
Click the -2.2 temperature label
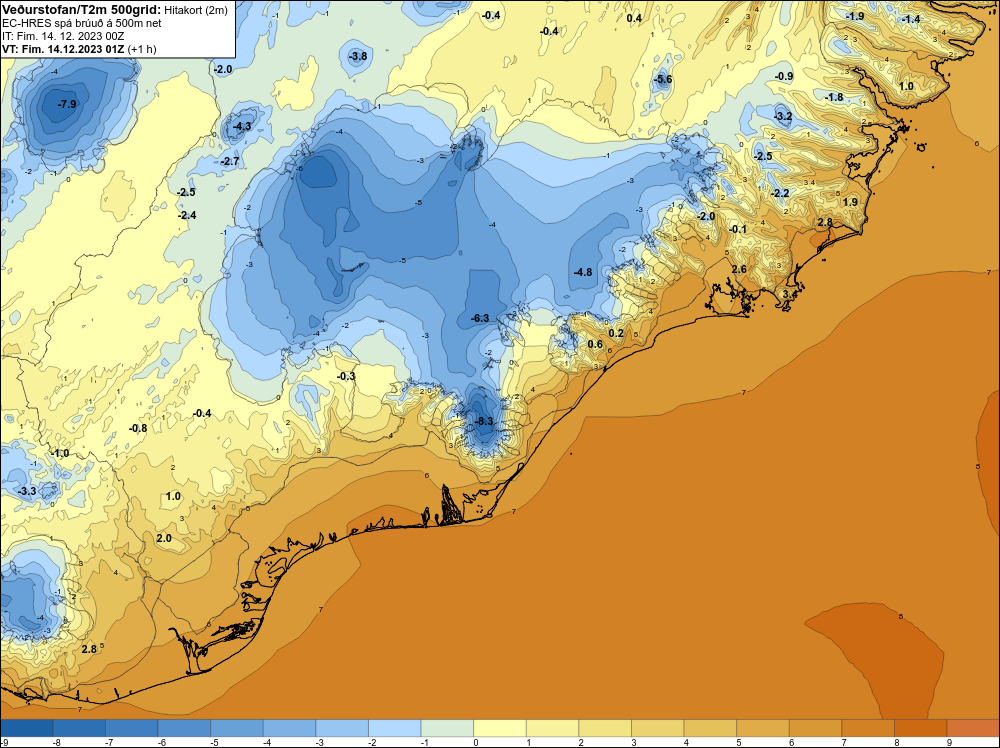pos(780,193)
